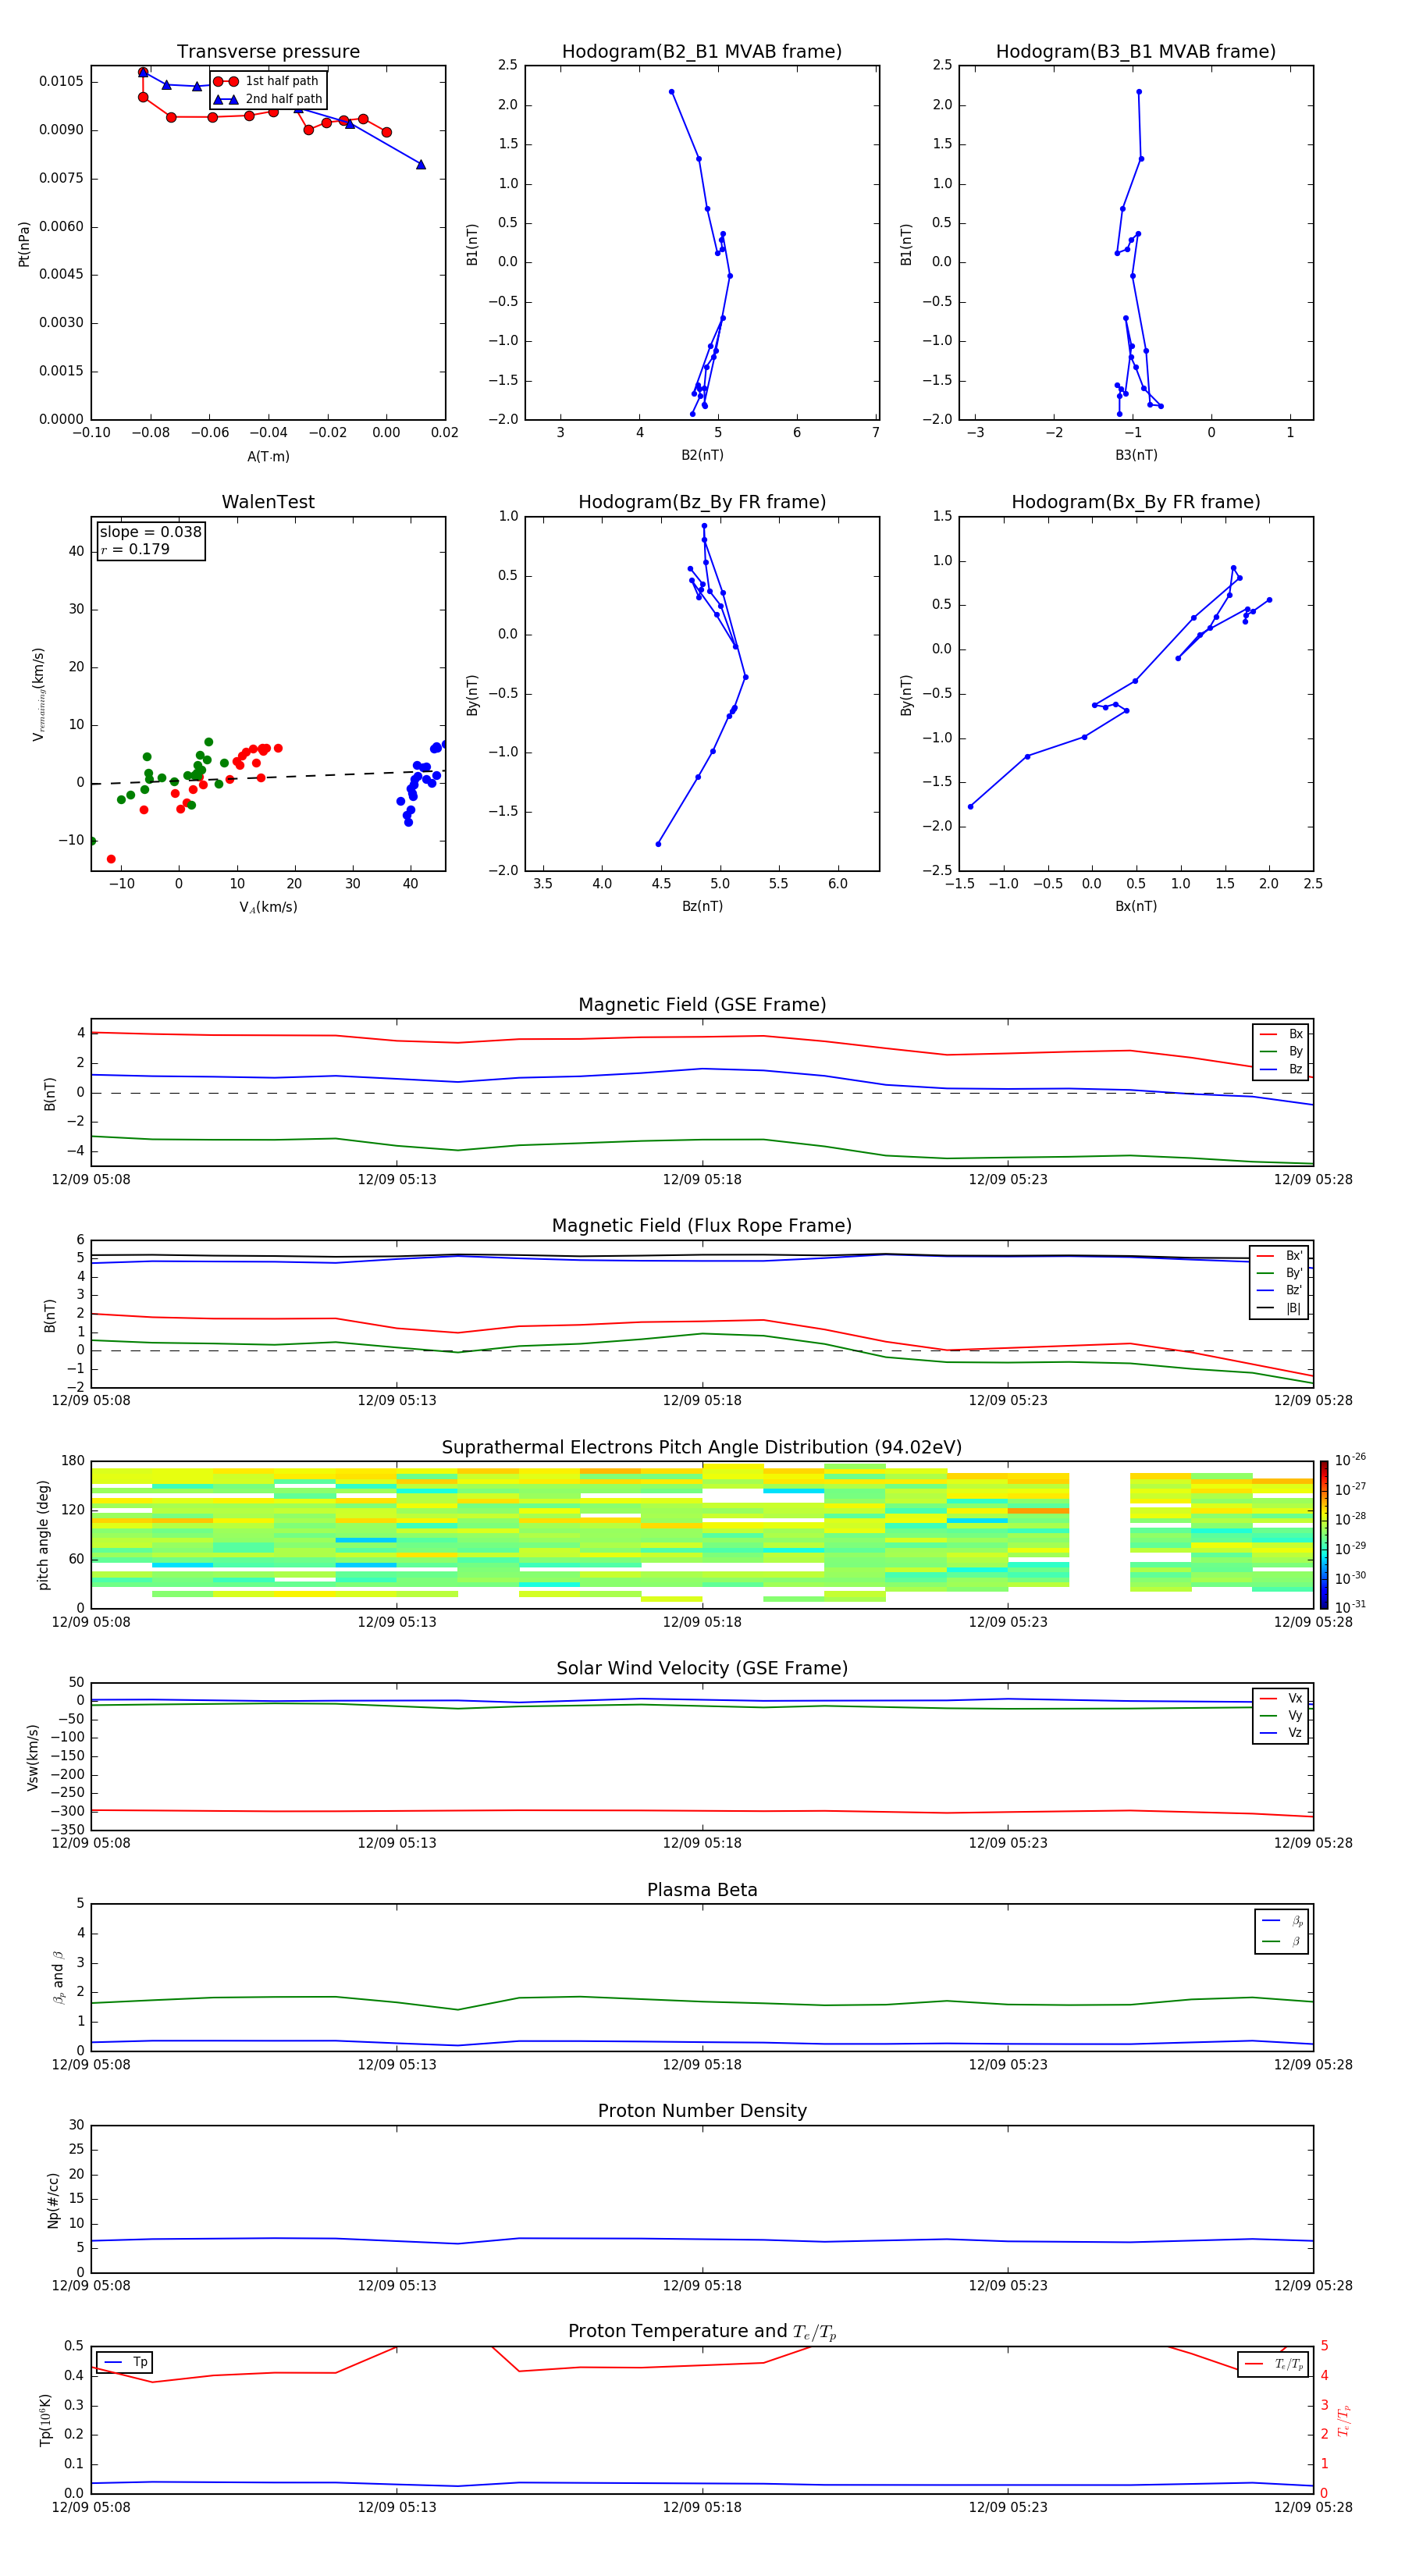Click the By' entry in flux rope legend
The height and width of the screenshot is (2576, 1405).
coord(1279,1273)
